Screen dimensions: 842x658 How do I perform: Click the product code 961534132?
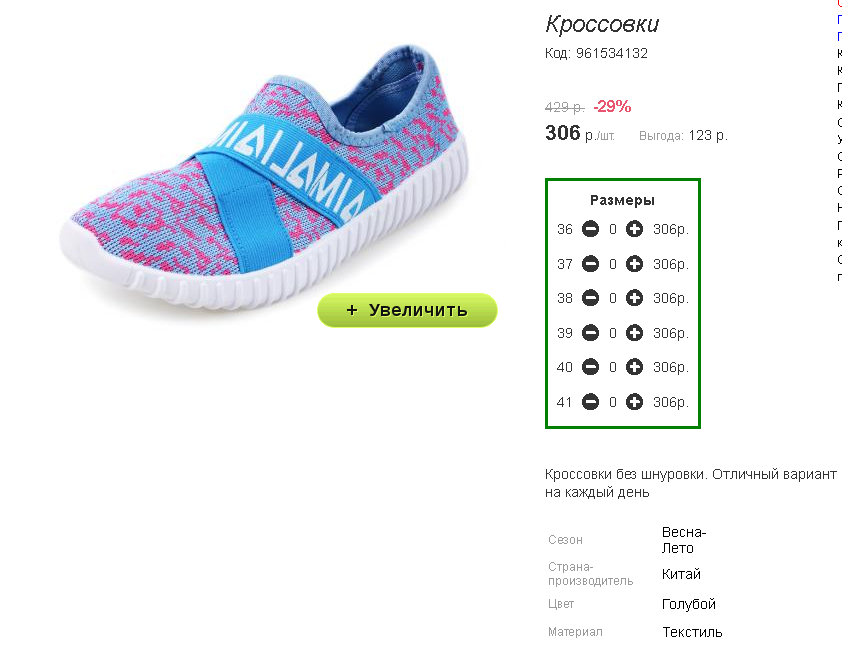pyautogui.click(x=611, y=54)
